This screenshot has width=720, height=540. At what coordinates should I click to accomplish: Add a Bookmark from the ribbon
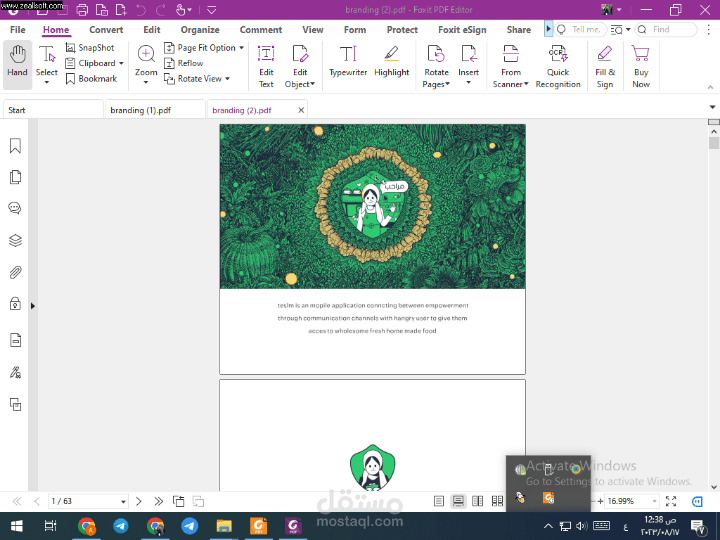[x=91, y=79]
